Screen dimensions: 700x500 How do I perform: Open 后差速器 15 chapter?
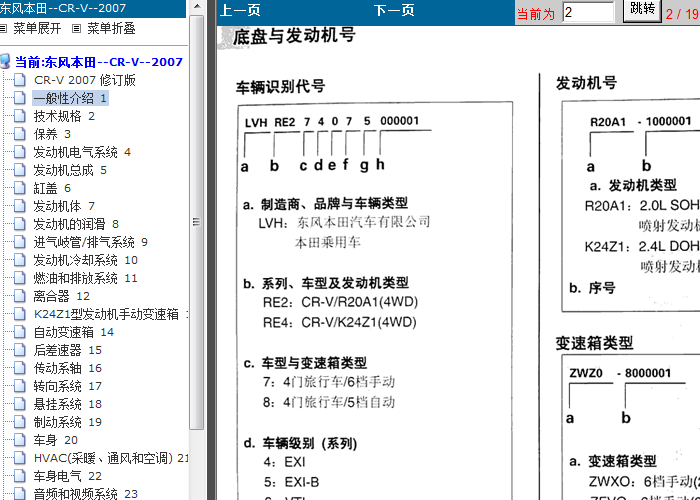[x=68, y=350]
